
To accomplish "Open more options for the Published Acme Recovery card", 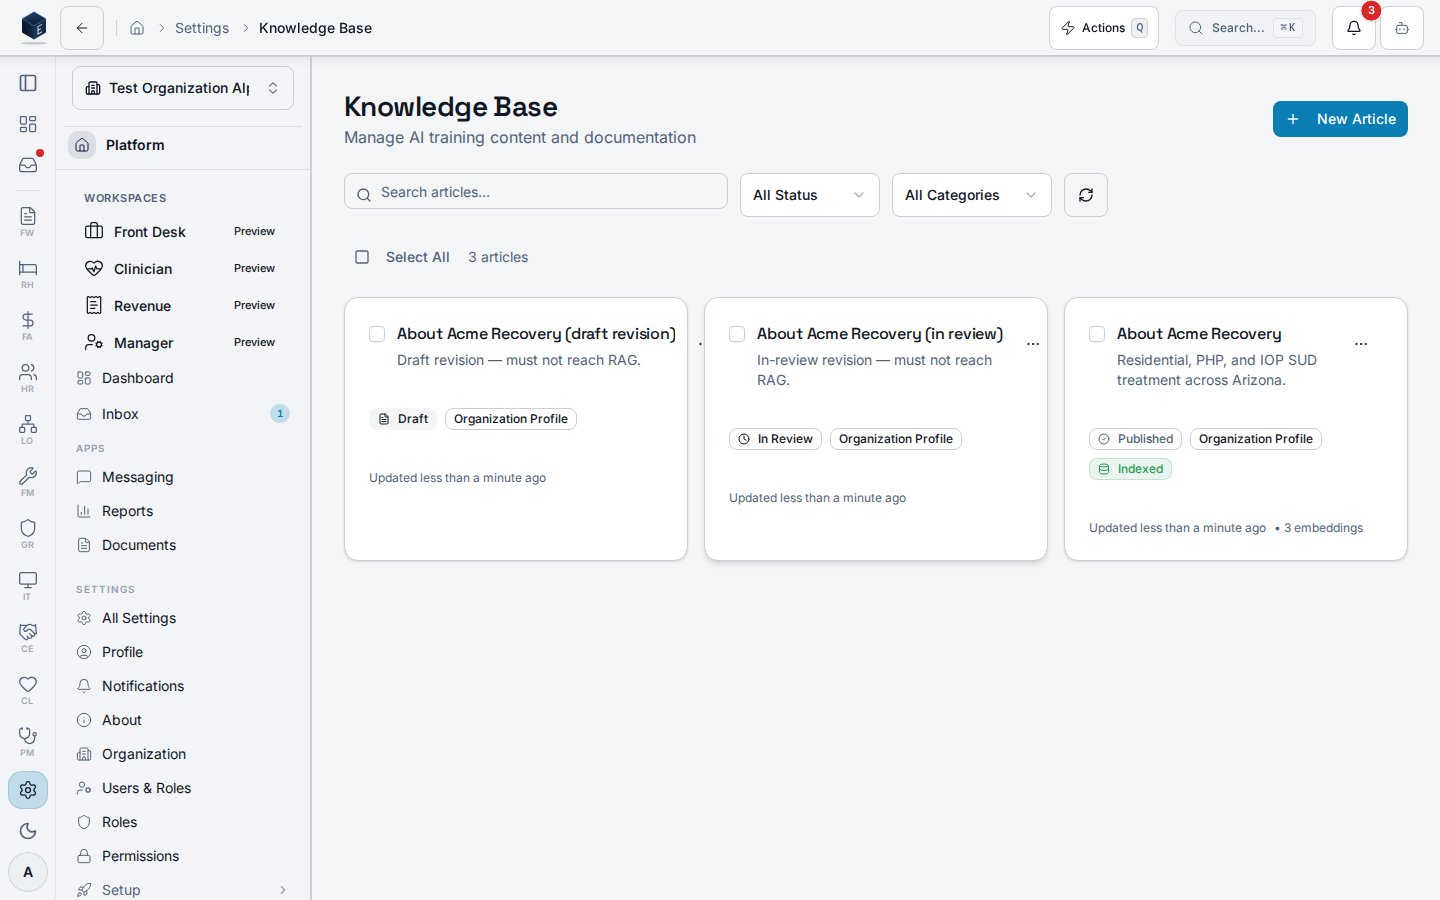I will click(x=1361, y=344).
